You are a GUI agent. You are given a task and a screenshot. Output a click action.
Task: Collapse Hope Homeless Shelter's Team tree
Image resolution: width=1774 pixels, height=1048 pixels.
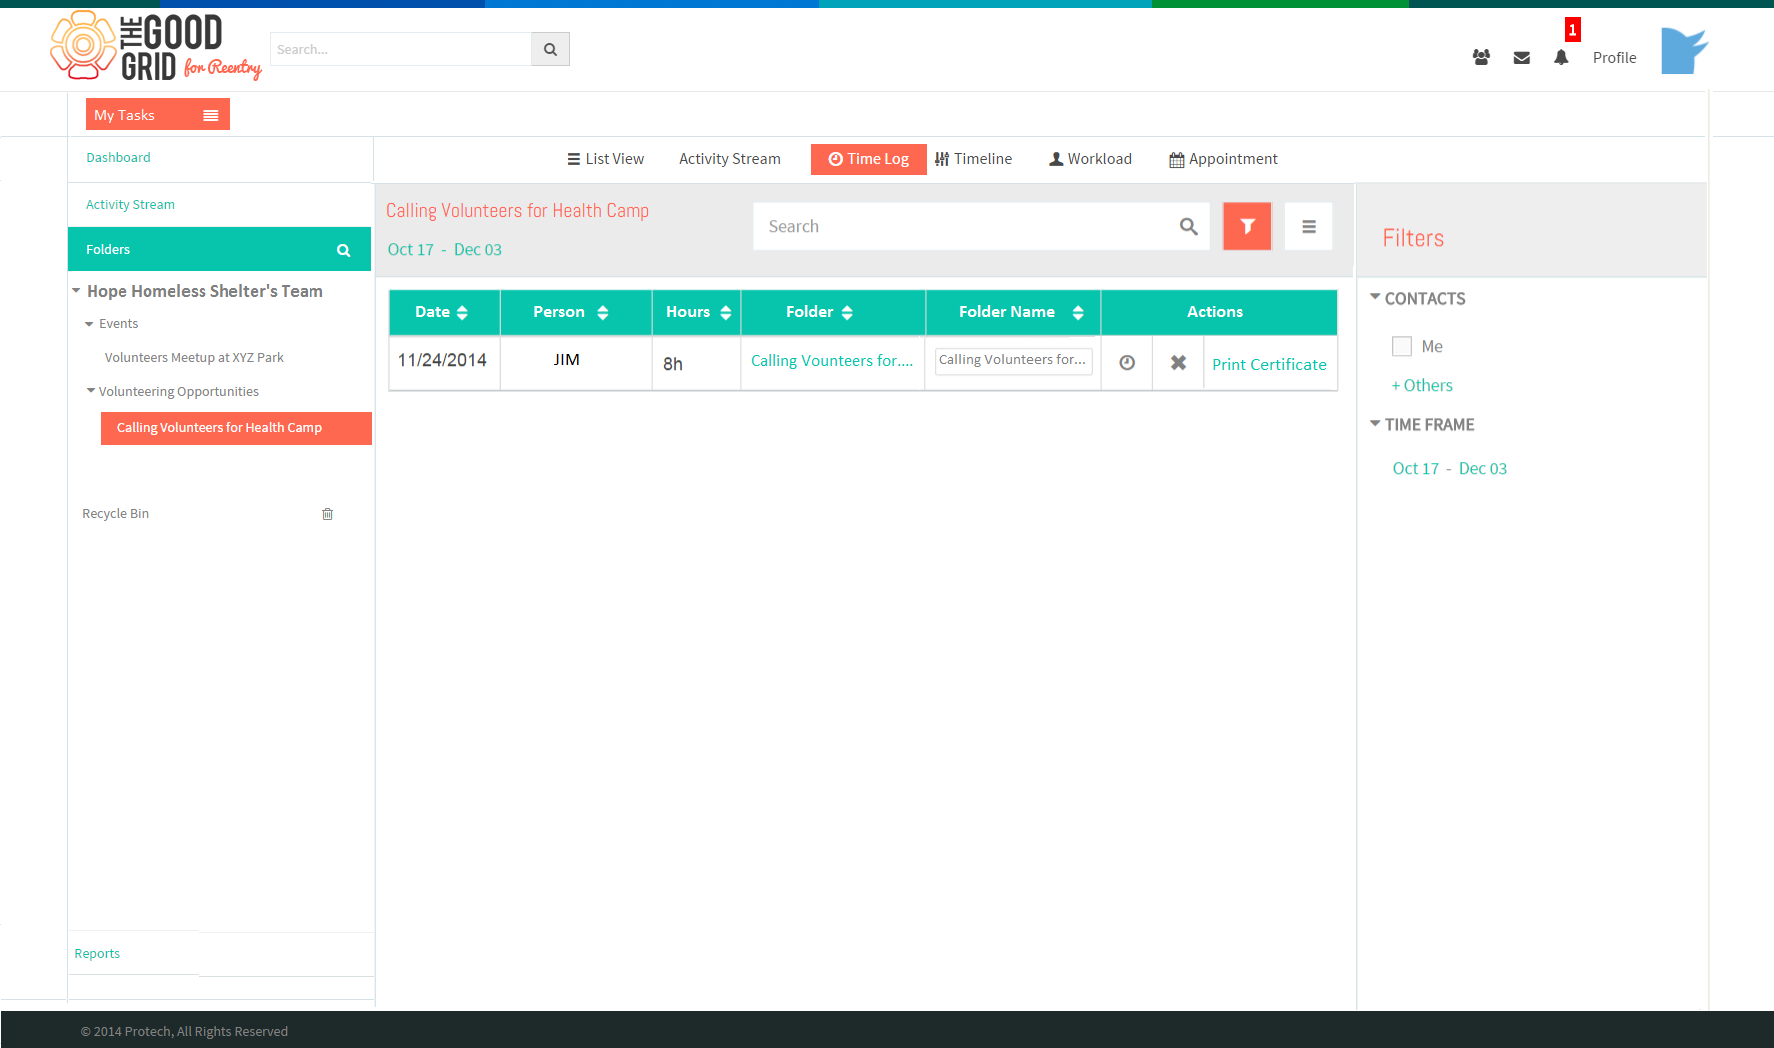click(x=76, y=291)
